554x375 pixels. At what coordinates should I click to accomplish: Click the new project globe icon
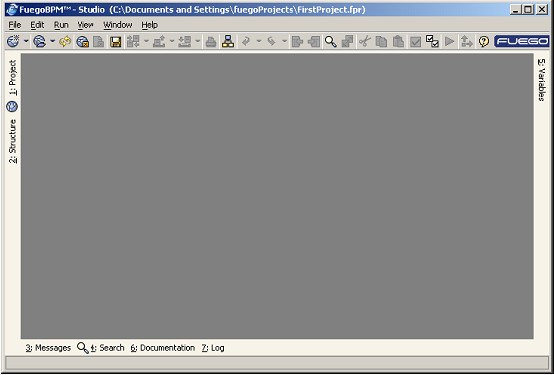(13, 42)
